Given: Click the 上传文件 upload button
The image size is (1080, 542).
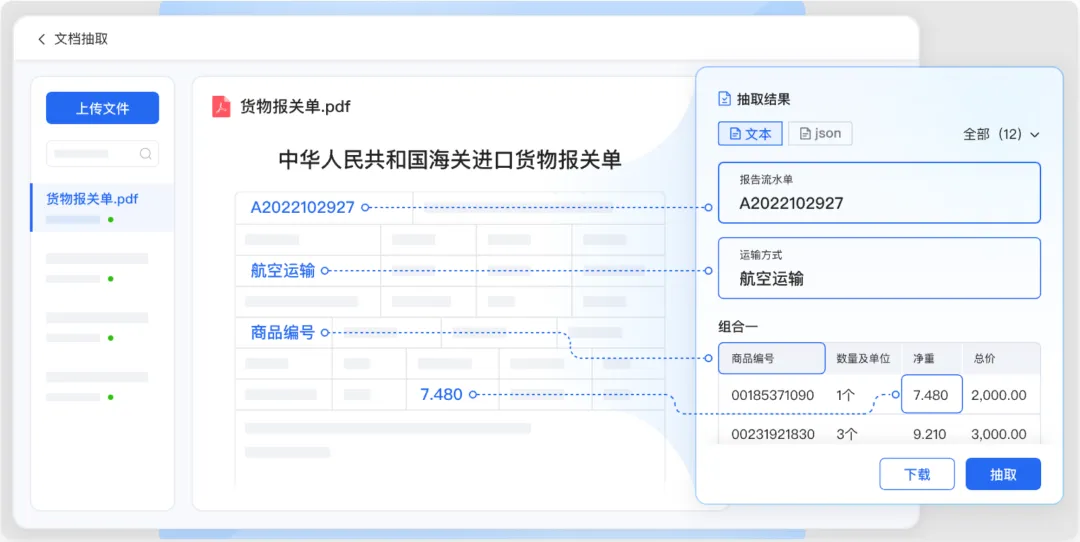Looking at the screenshot, I should [x=103, y=108].
